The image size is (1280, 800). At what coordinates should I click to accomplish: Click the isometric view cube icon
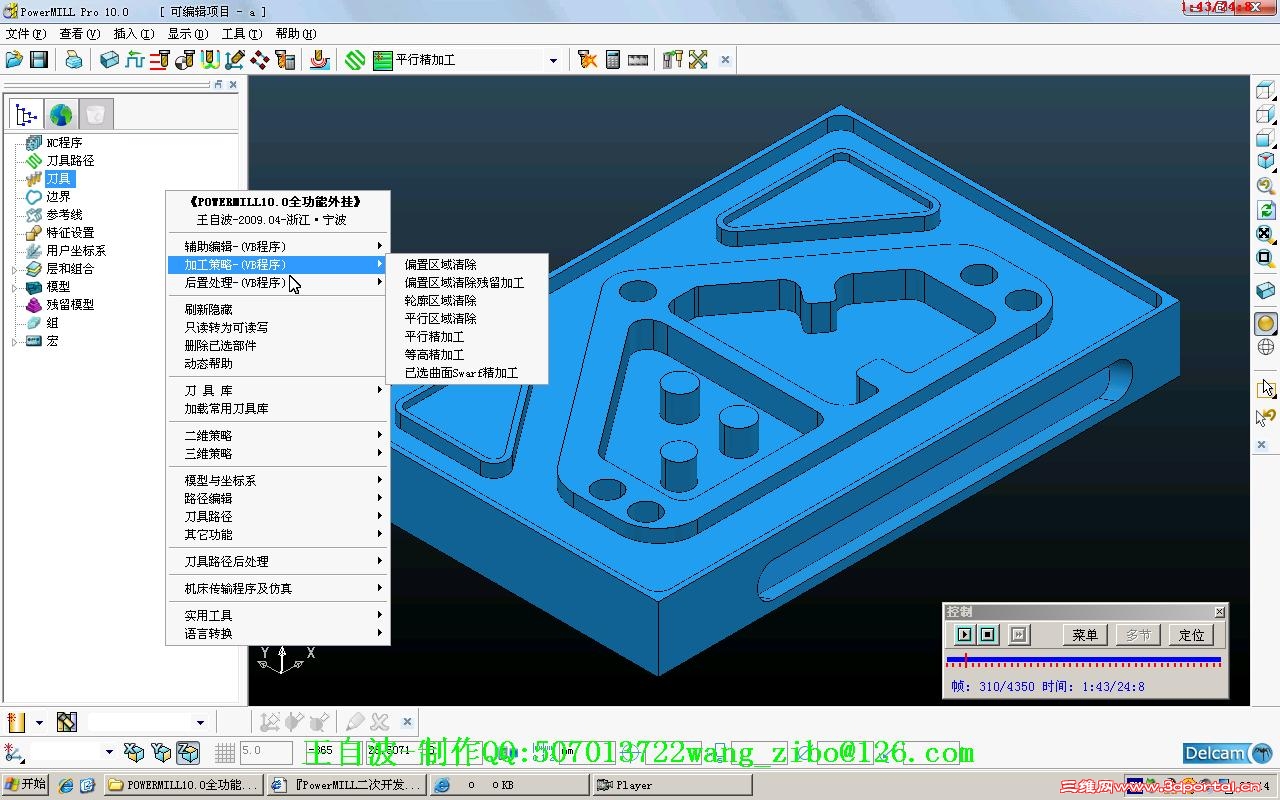click(1266, 160)
